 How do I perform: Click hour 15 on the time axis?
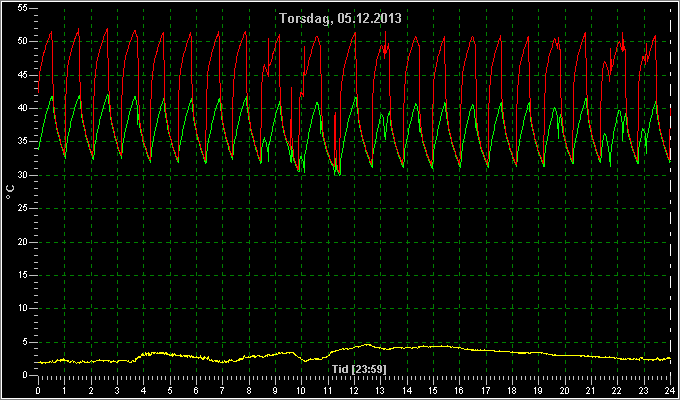(x=433, y=391)
